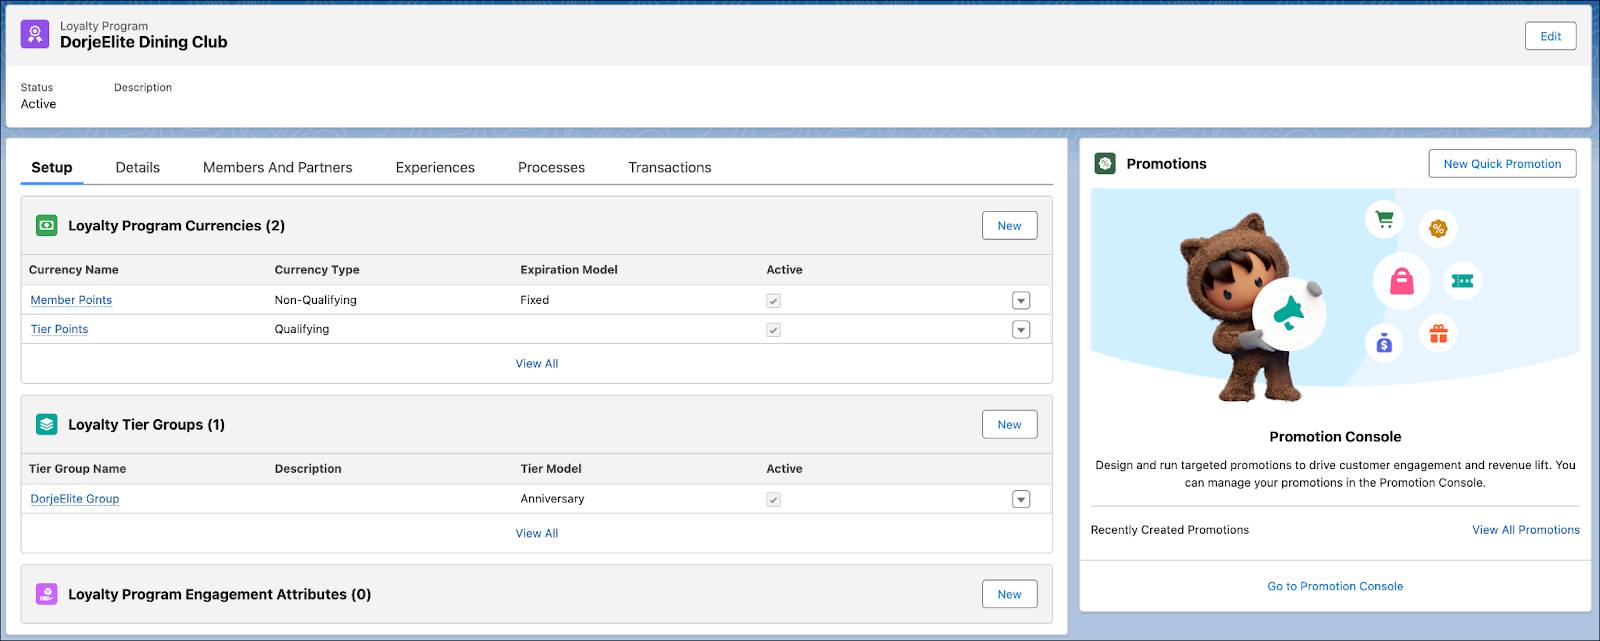This screenshot has height=641, width=1600.
Task: Click New in Loyalty Program Currencies
Action: [1009, 226]
